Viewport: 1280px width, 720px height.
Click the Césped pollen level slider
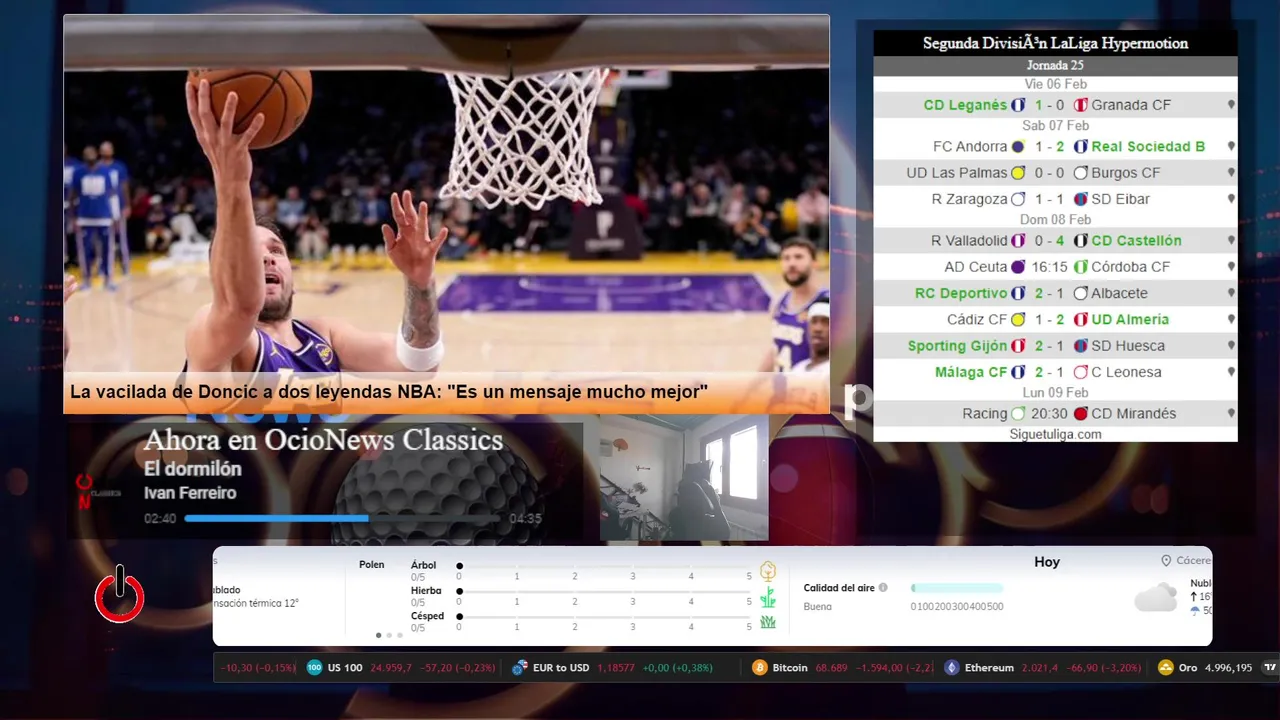(604, 617)
